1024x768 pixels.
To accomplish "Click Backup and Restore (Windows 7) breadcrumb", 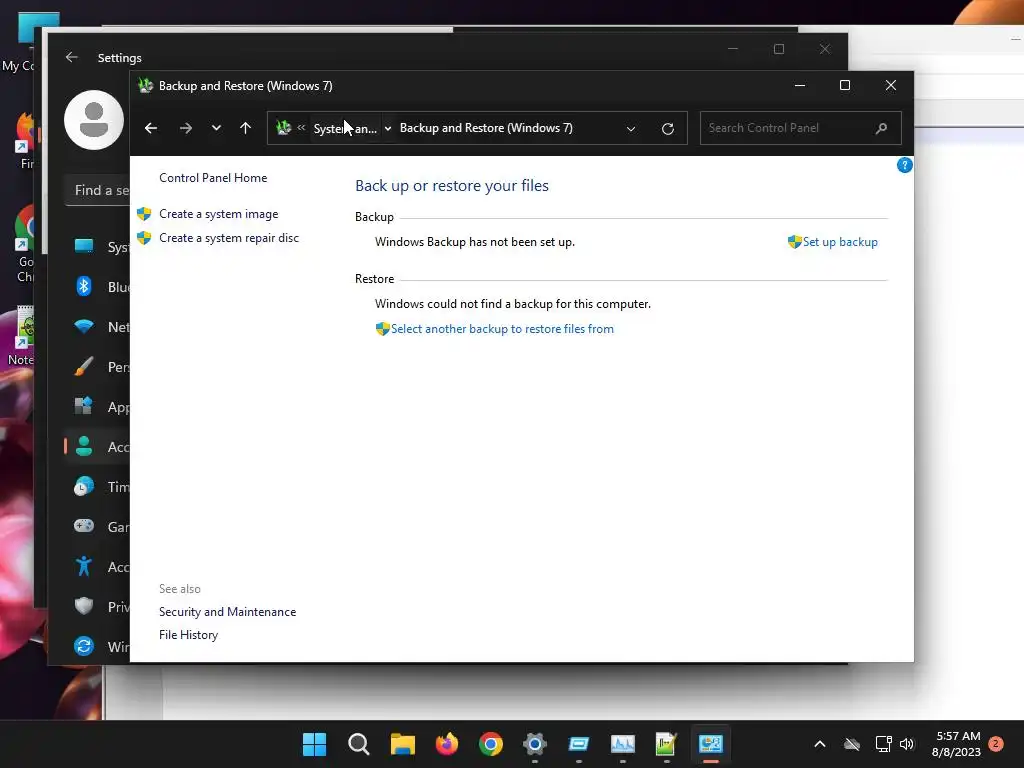I will [x=486, y=128].
